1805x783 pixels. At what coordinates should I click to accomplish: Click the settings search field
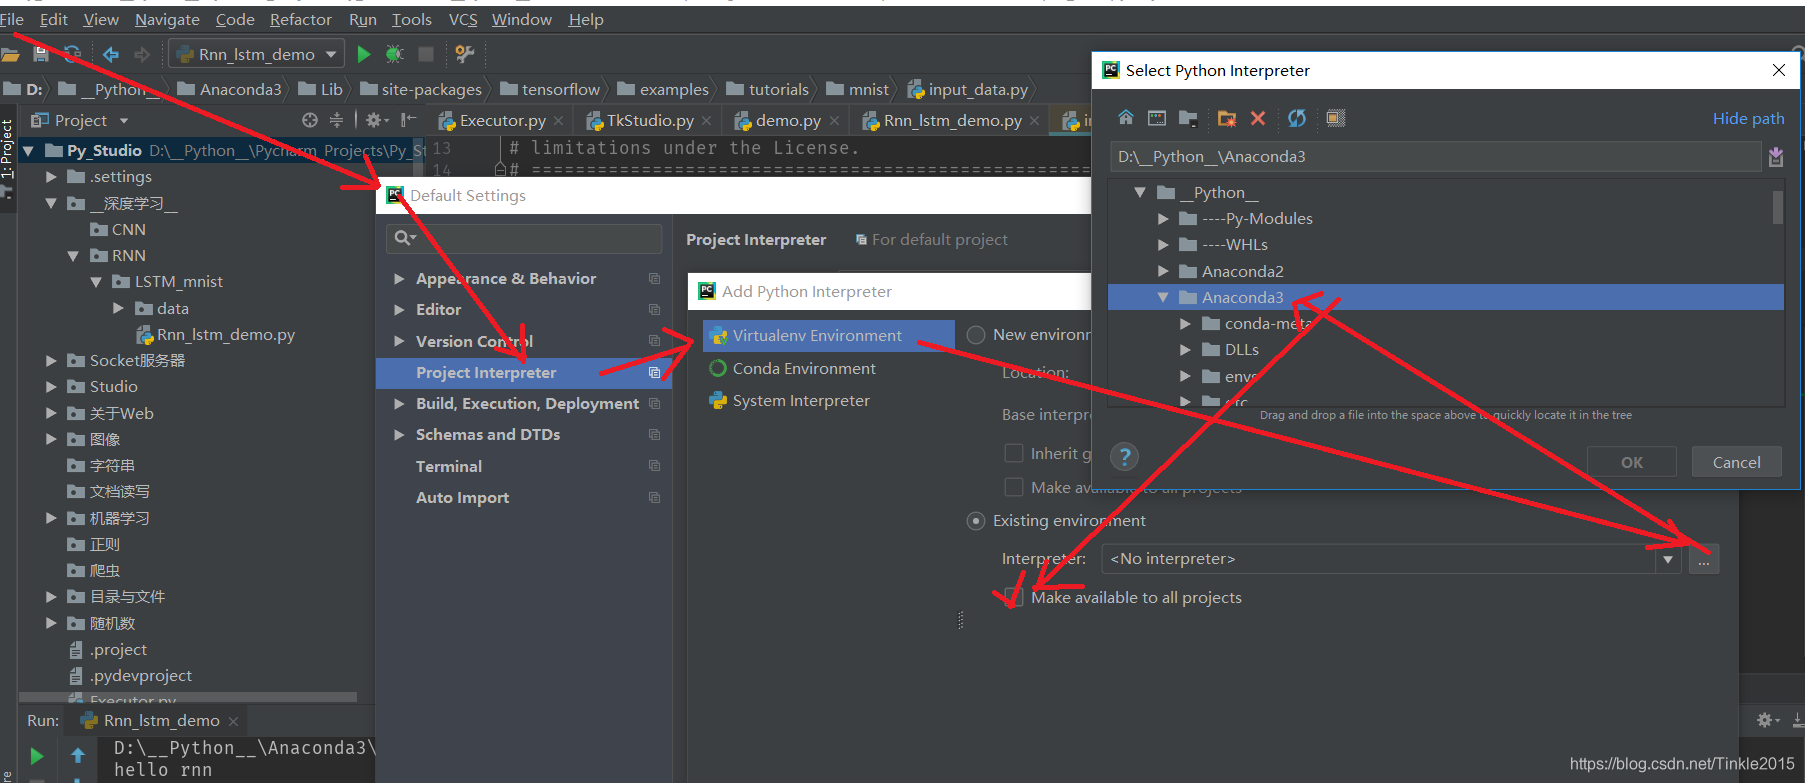click(x=524, y=238)
